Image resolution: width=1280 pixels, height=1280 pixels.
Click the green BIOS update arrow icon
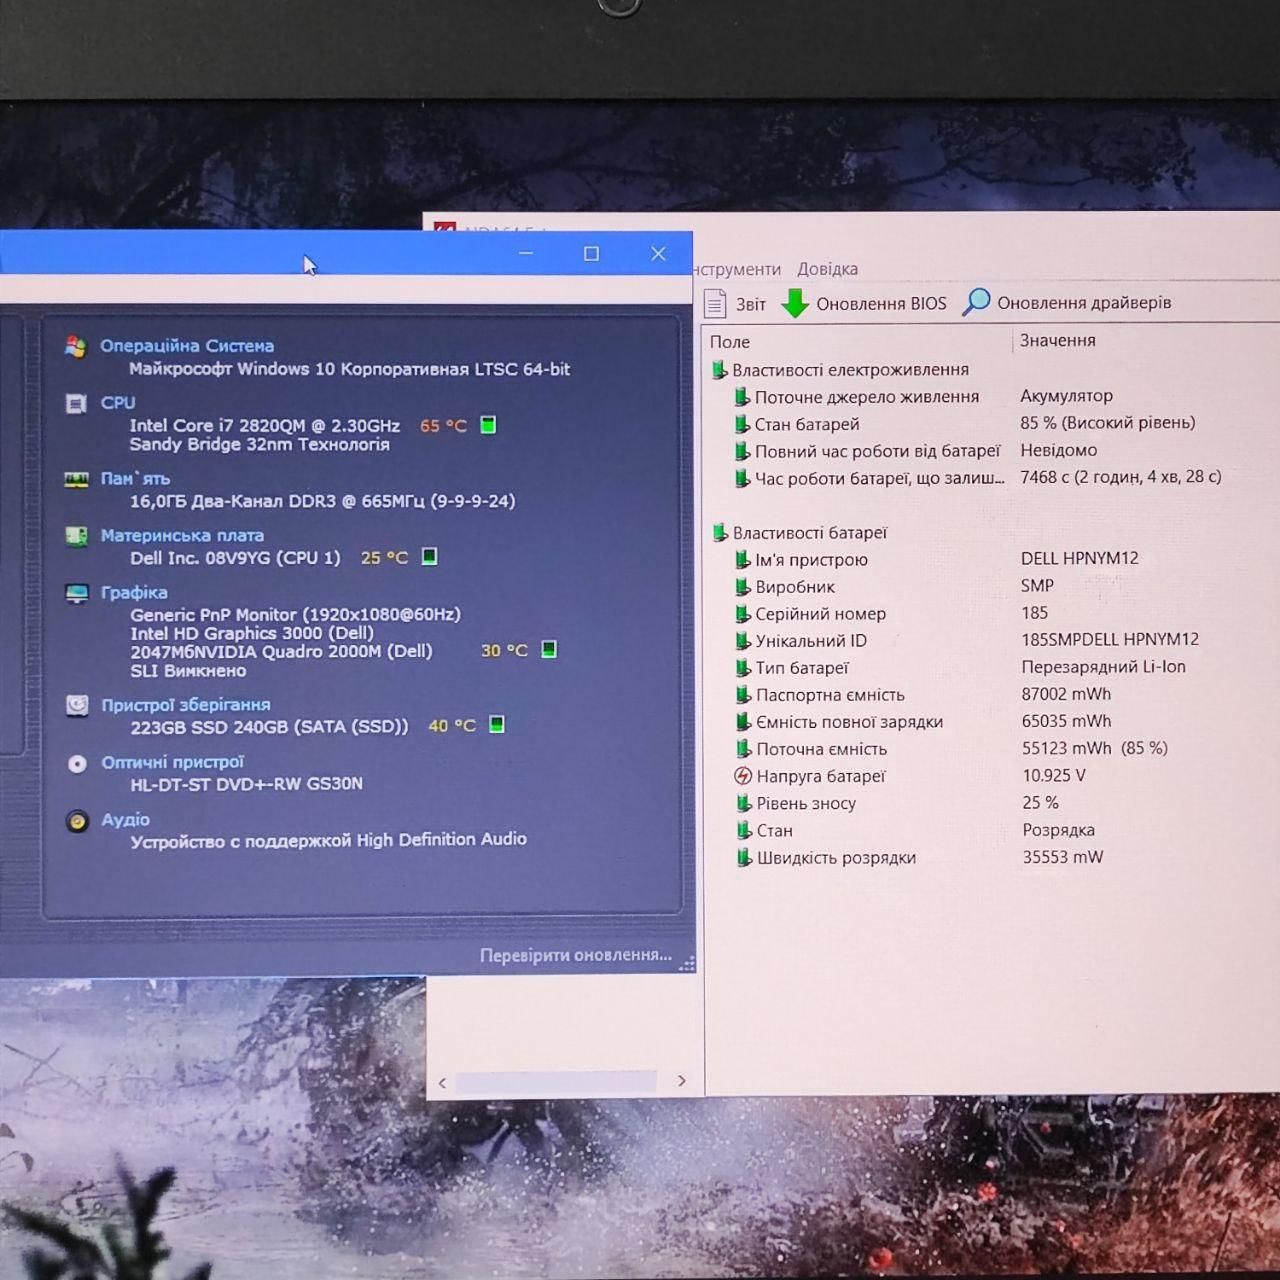795,303
